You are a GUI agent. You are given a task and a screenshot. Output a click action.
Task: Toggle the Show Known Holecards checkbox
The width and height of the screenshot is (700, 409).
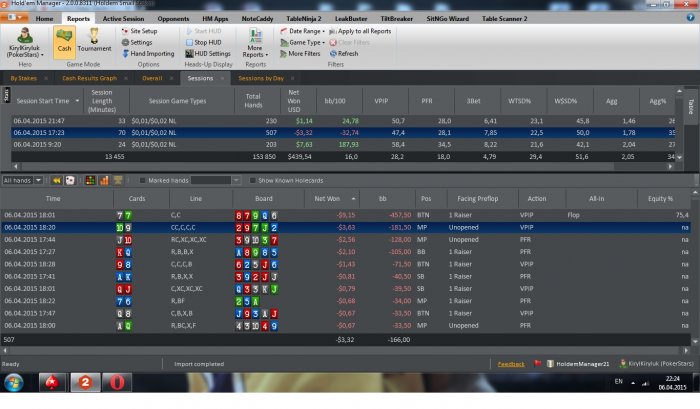point(252,180)
